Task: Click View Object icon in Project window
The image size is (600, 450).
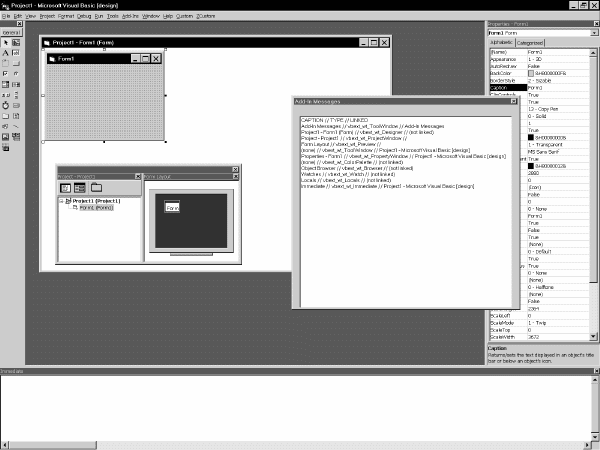Action: pyautogui.click(x=79, y=188)
